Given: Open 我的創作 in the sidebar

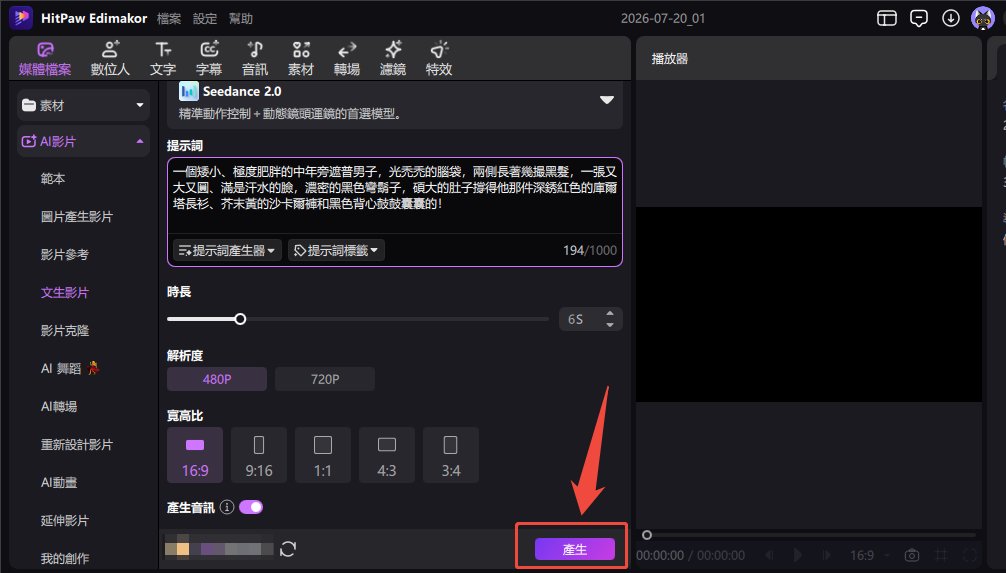Looking at the screenshot, I should pos(65,558).
